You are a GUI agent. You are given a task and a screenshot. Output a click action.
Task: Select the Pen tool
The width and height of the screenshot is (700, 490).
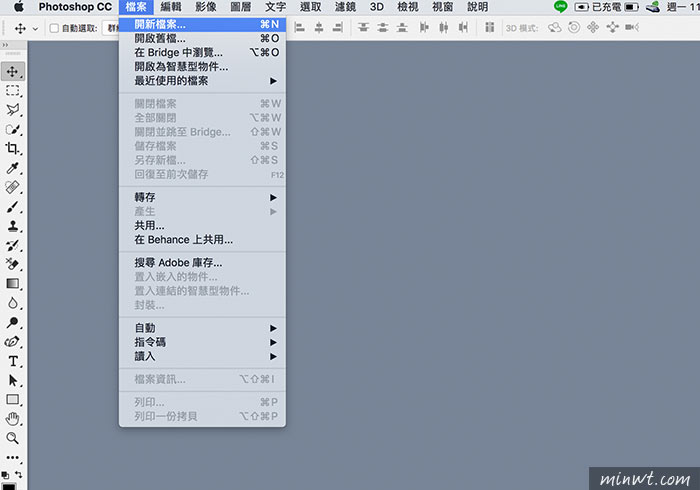12,342
